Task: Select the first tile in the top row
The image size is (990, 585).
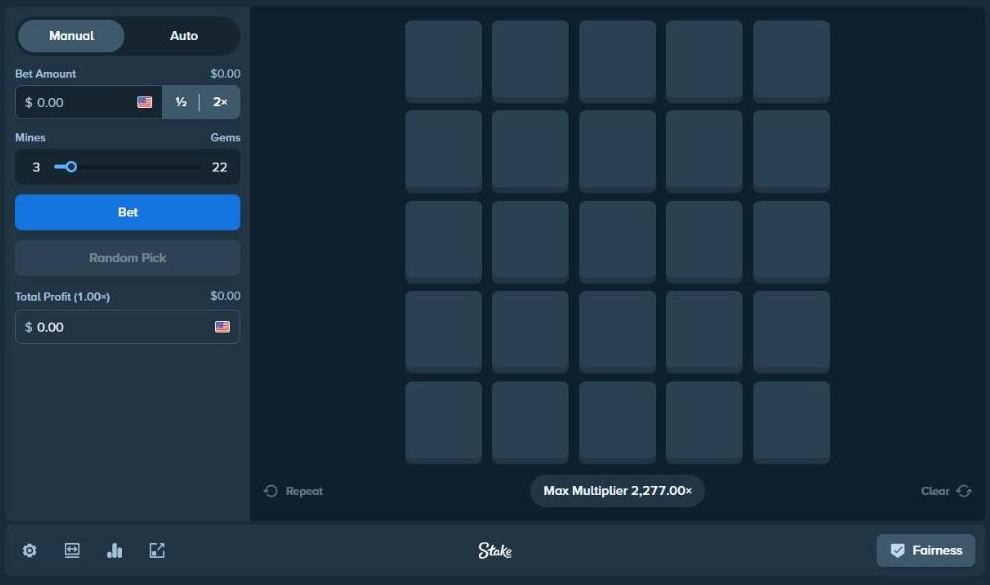Action: pos(443,61)
